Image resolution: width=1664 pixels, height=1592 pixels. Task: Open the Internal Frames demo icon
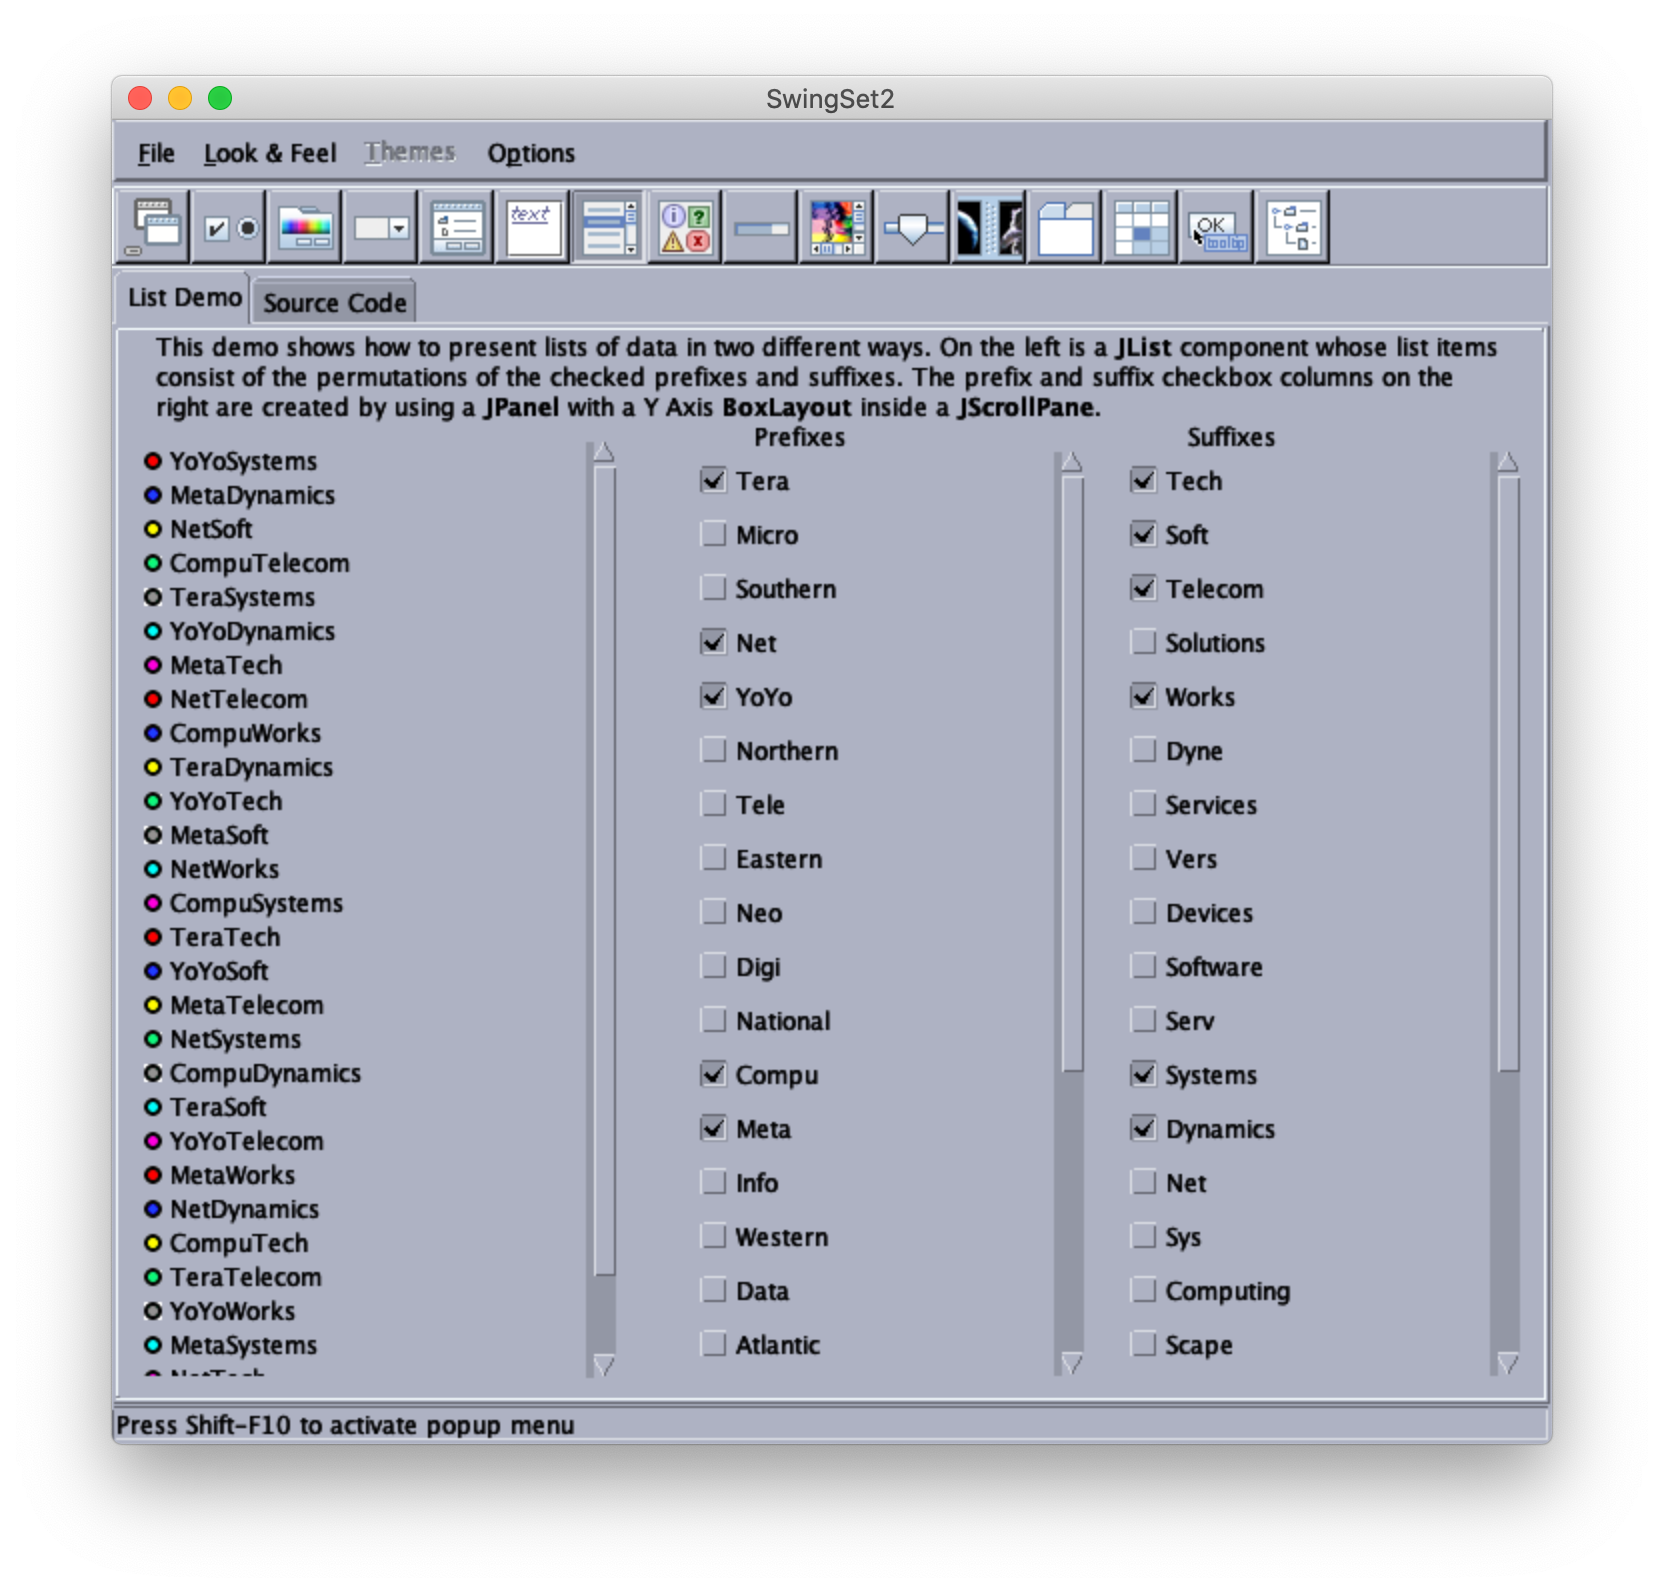coord(154,227)
